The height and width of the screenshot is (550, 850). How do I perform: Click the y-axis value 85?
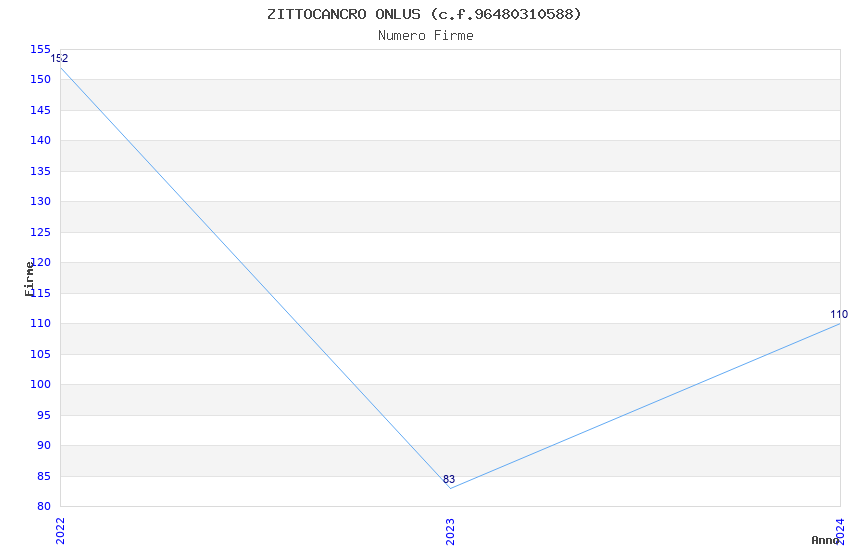(43, 476)
